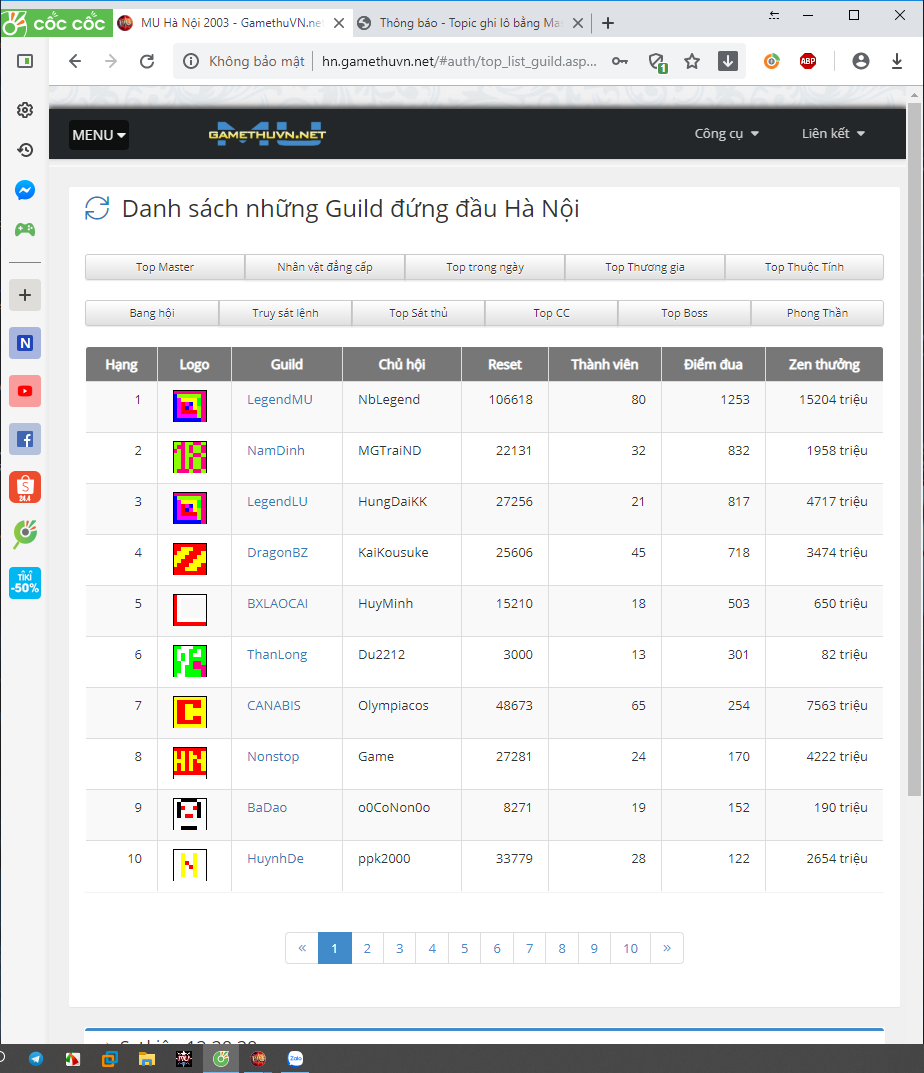The width and height of the screenshot is (924, 1073).
Task: Add a new sidebar shortcut with the plus icon
Action: pos(25,295)
